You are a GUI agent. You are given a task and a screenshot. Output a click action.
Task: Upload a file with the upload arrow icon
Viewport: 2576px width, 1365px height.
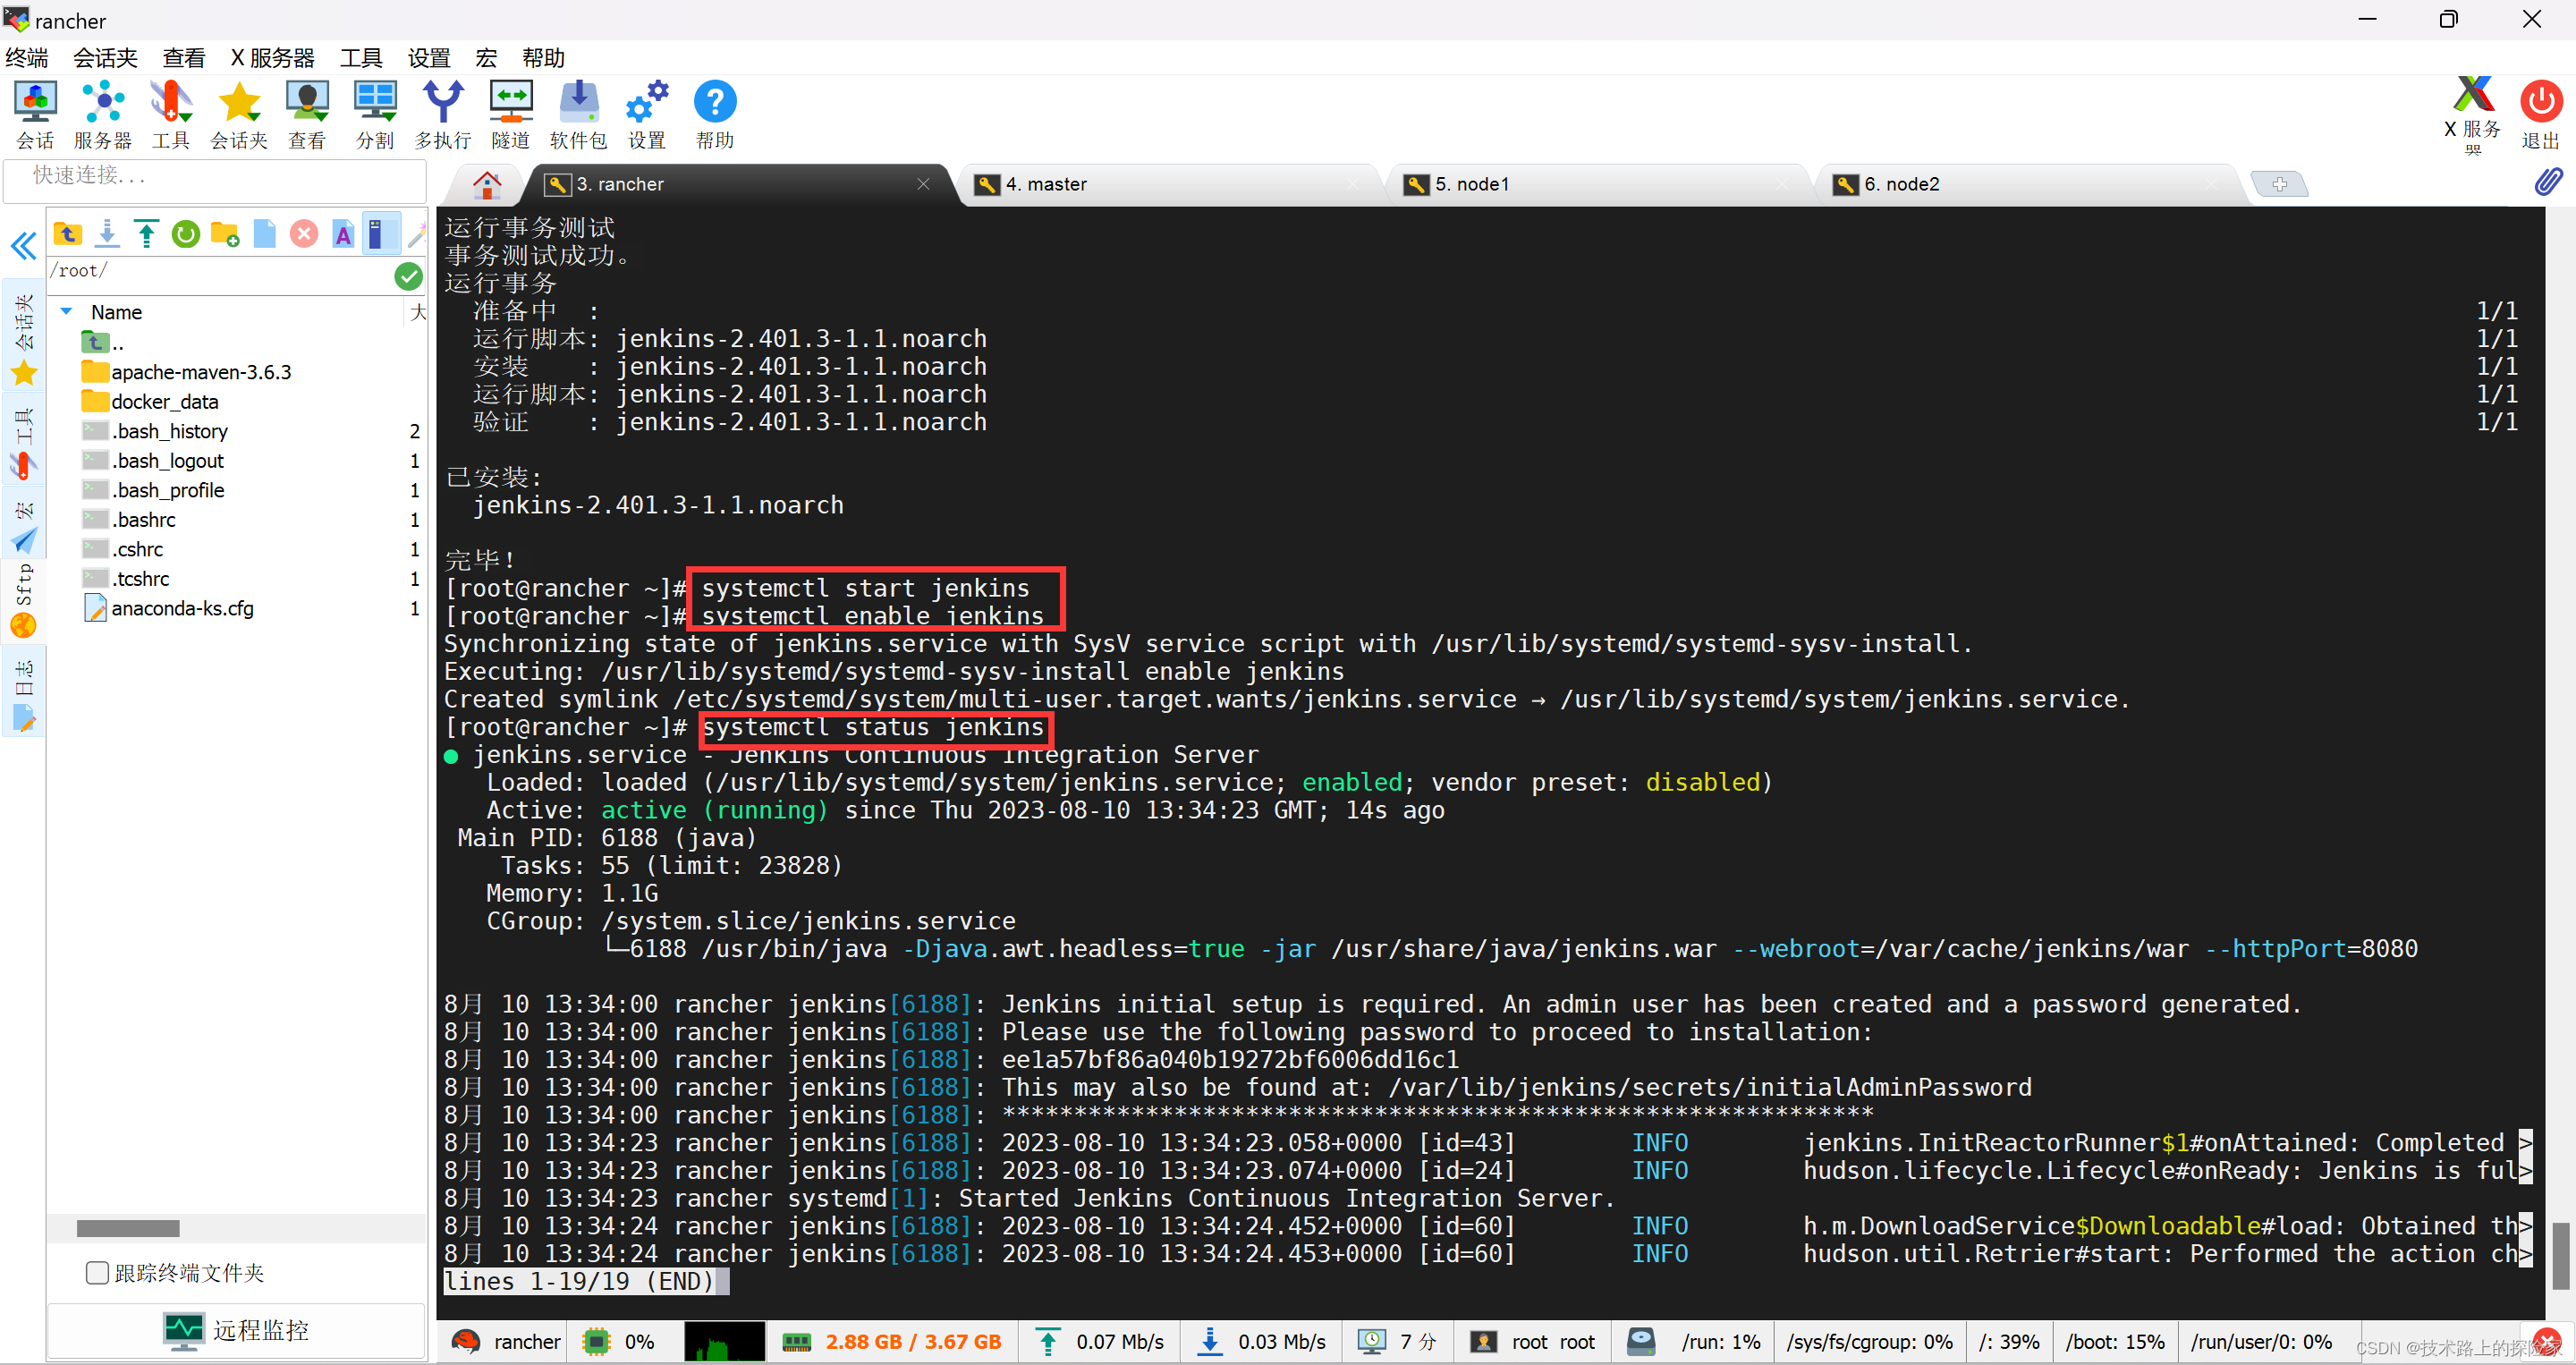[x=146, y=233]
